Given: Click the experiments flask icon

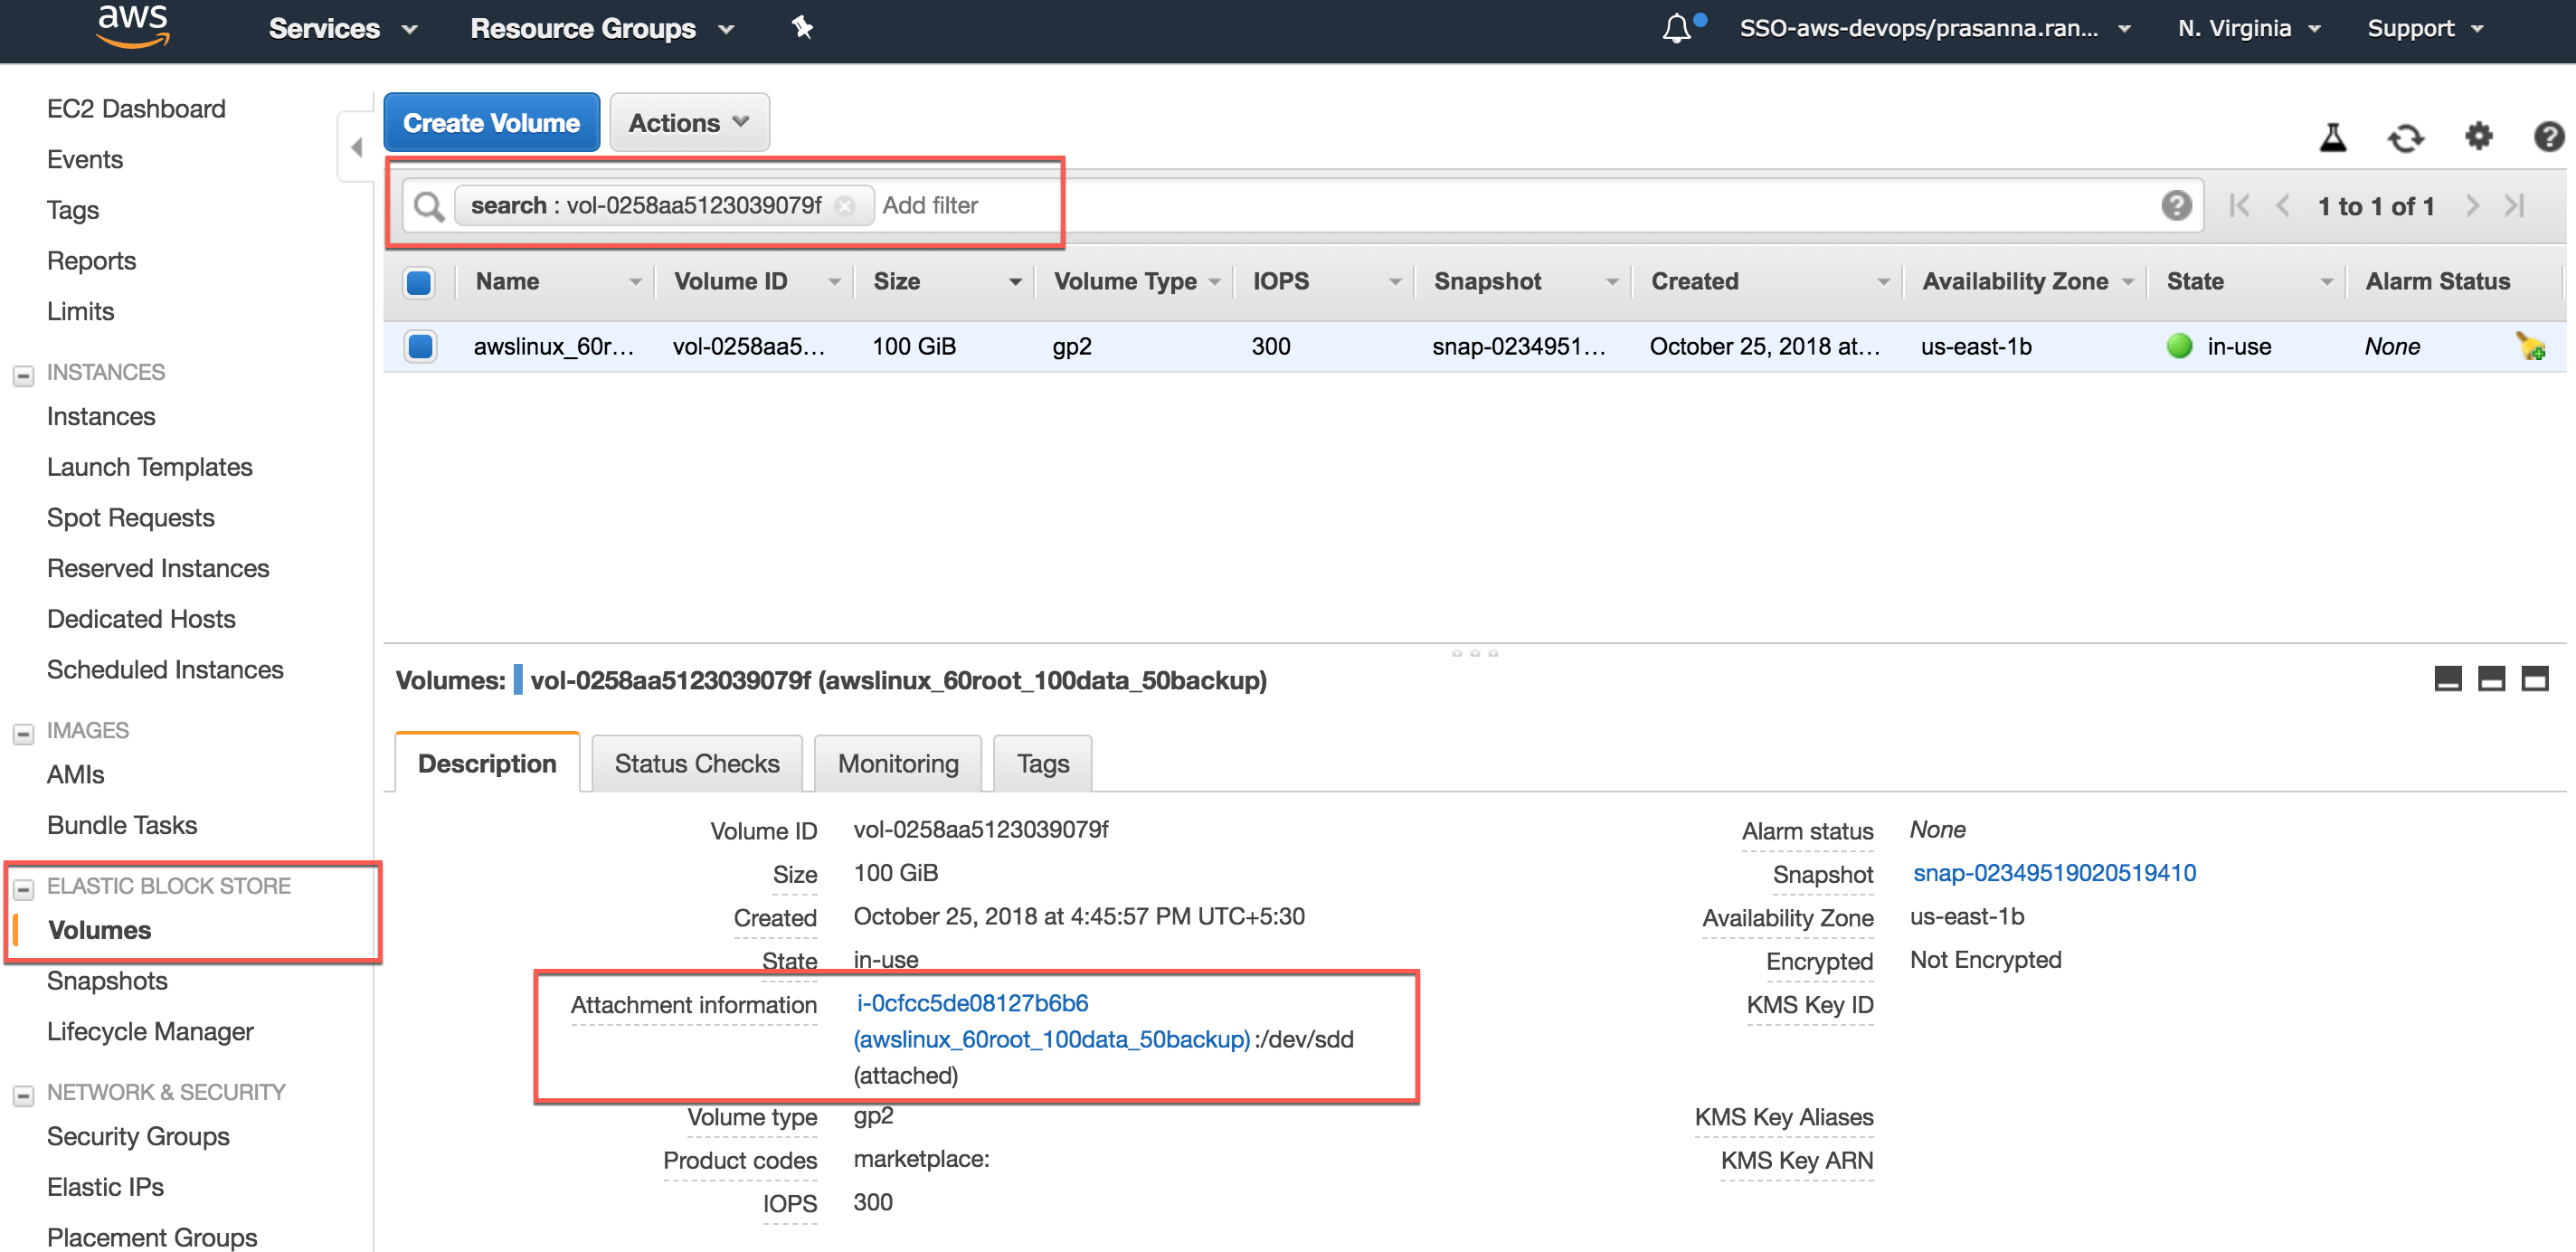Looking at the screenshot, I should [2333, 137].
